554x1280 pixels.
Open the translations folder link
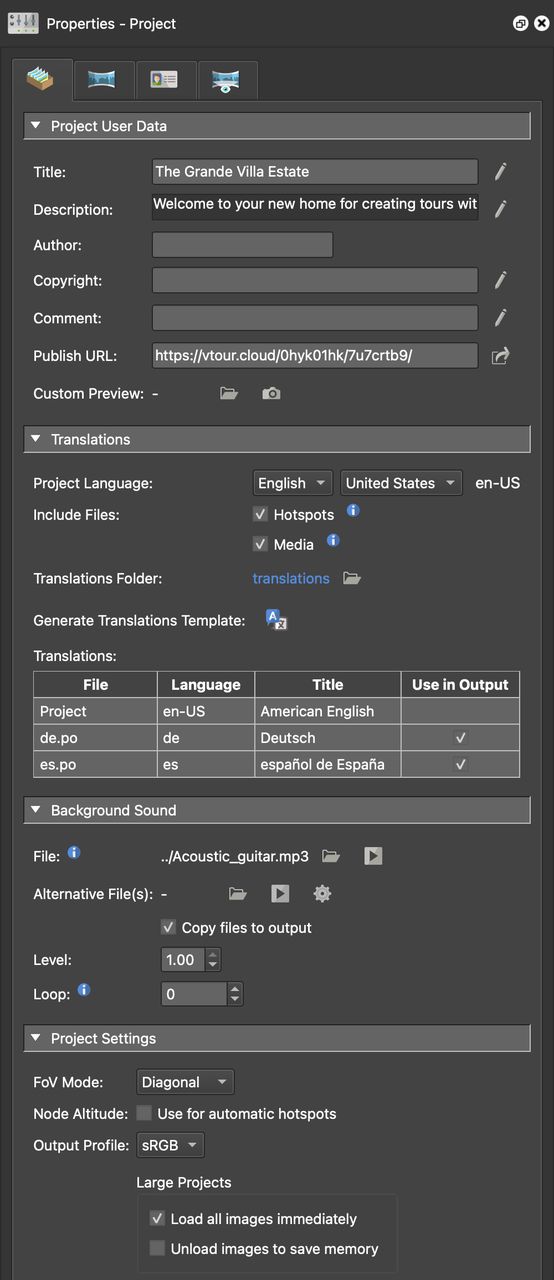coord(291,578)
